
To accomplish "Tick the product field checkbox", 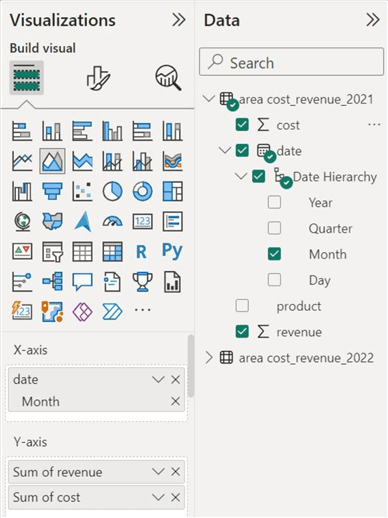I will point(242,306).
